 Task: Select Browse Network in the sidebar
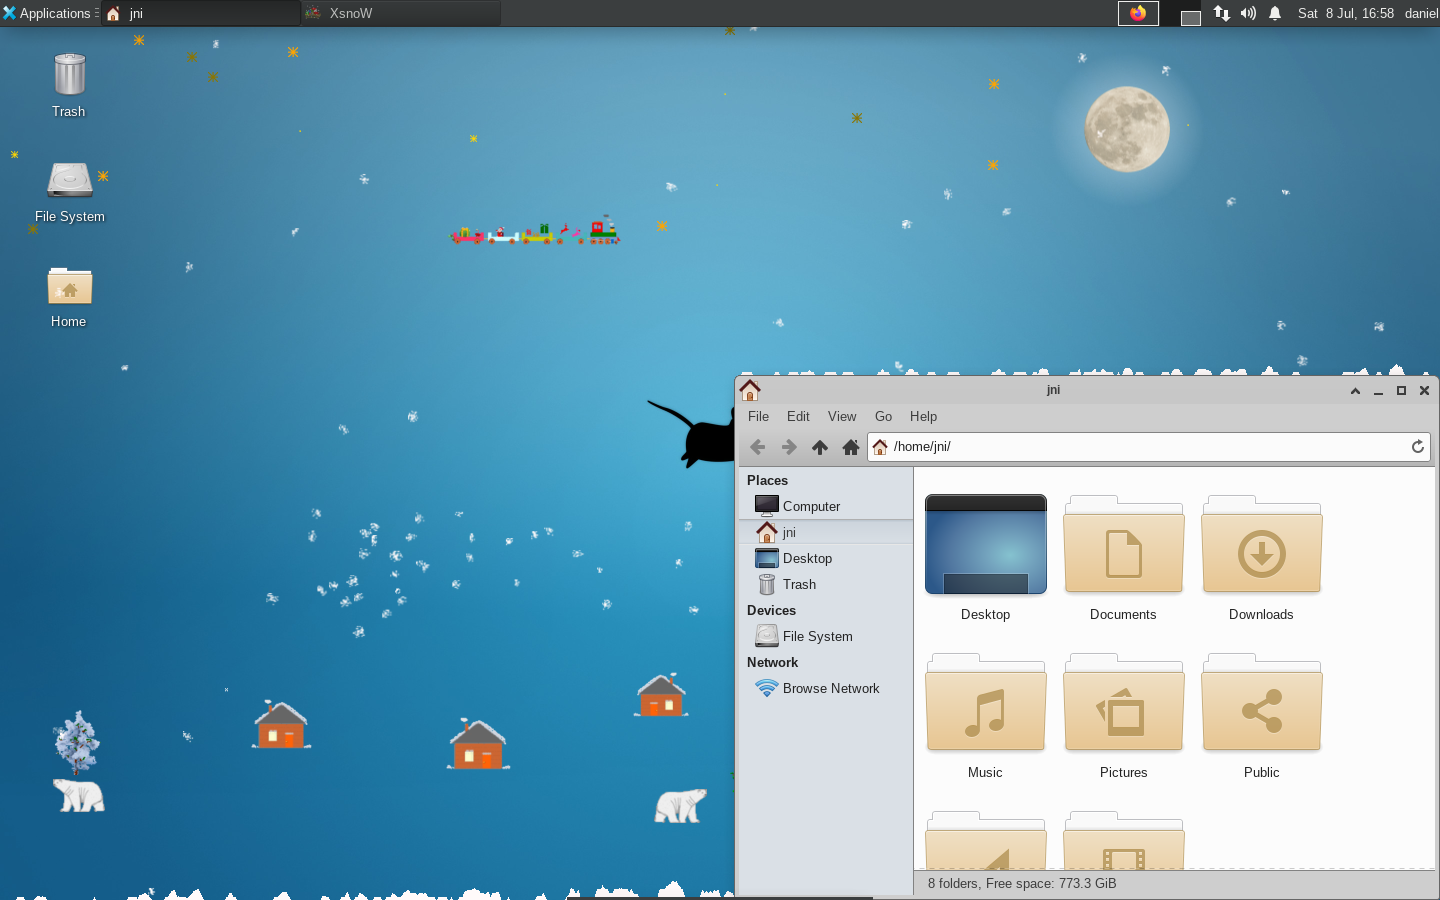pyautogui.click(x=831, y=688)
